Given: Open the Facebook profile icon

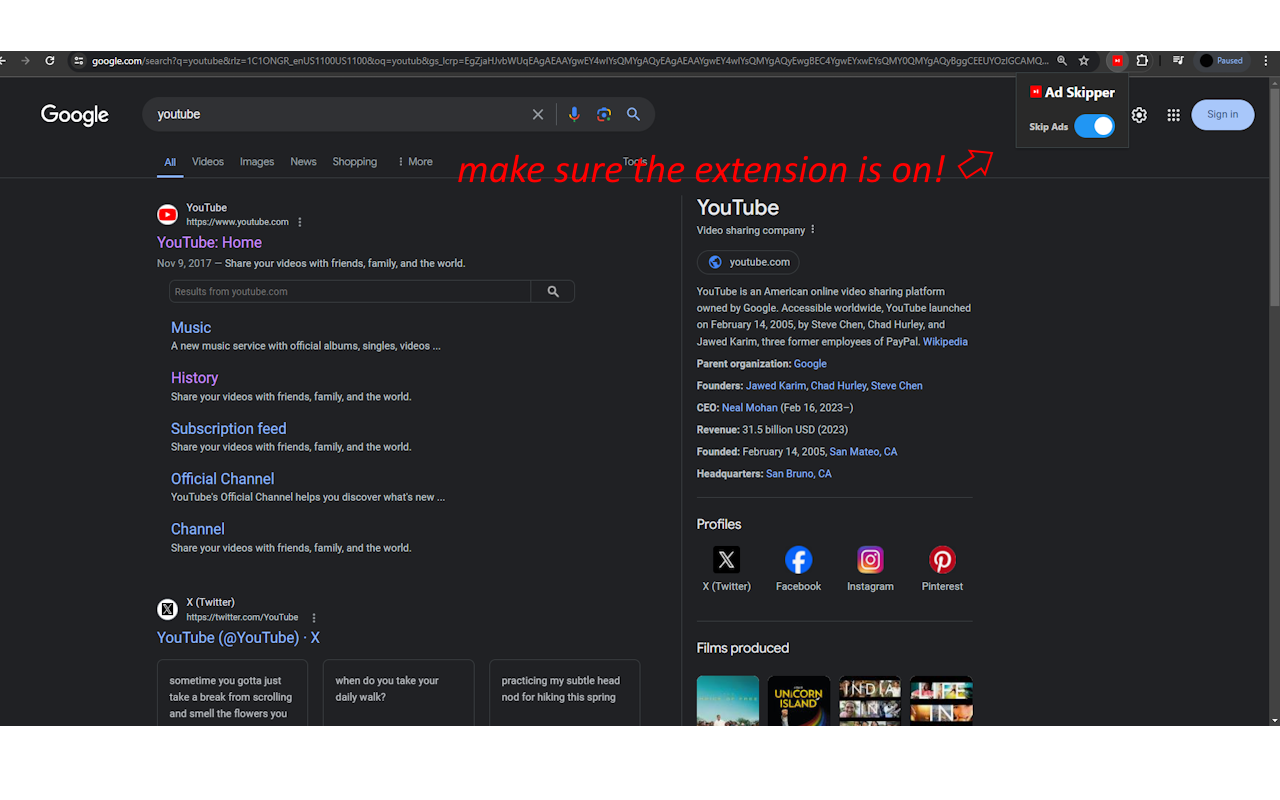Looking at the screenshot, I should click(x=798, y=560).
